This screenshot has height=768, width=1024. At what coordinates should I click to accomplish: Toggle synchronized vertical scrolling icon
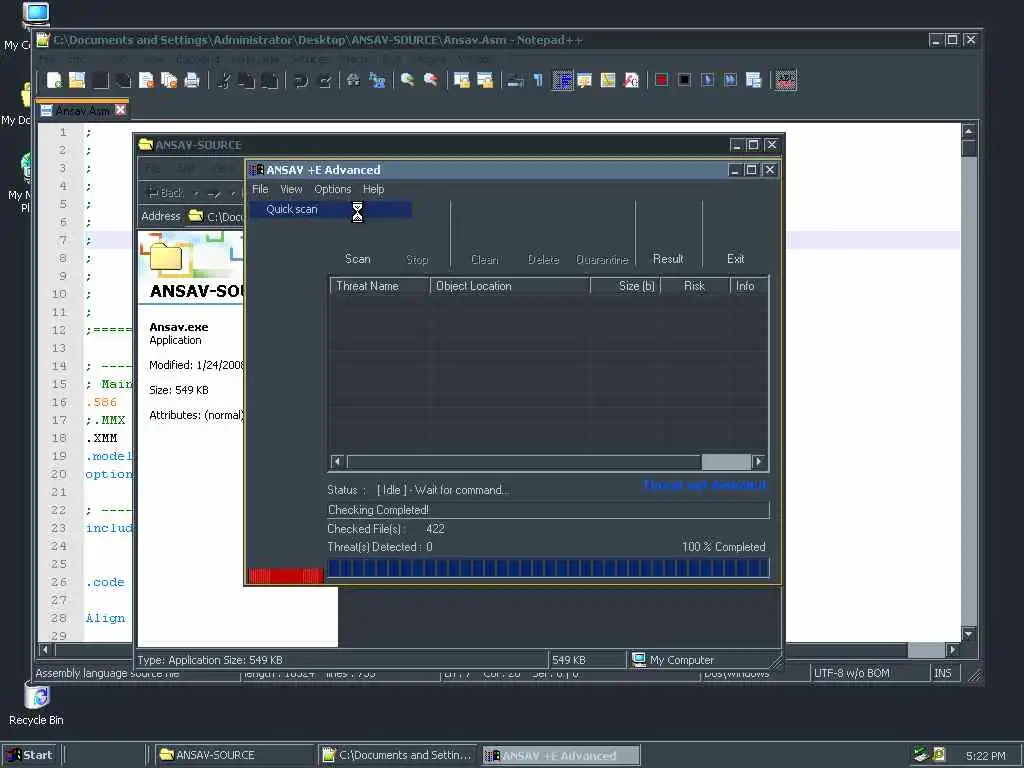click(462, 80)
